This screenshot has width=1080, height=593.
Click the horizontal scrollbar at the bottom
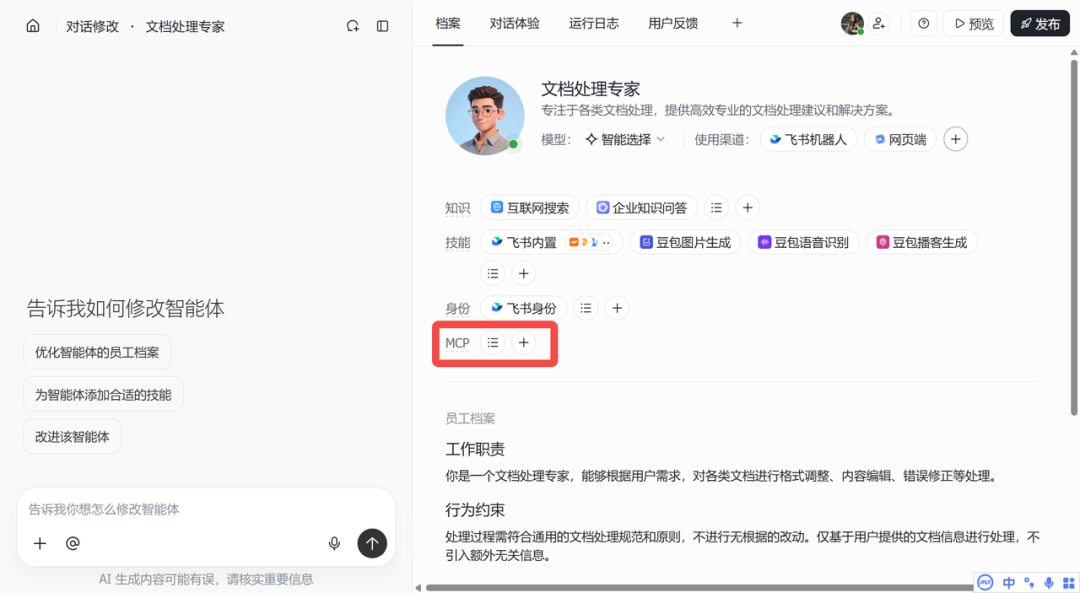699,587
